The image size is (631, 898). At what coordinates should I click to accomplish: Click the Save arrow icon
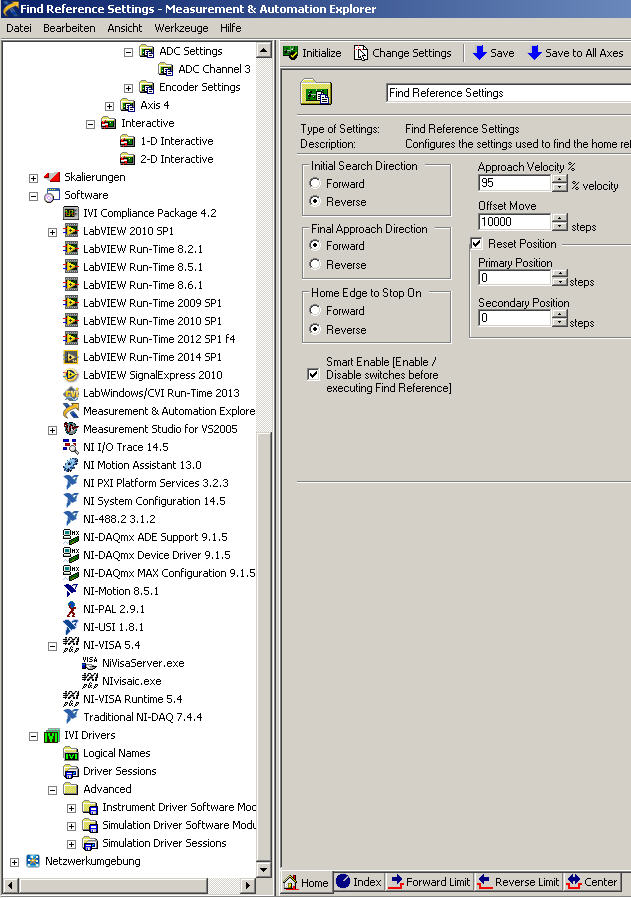480,53
